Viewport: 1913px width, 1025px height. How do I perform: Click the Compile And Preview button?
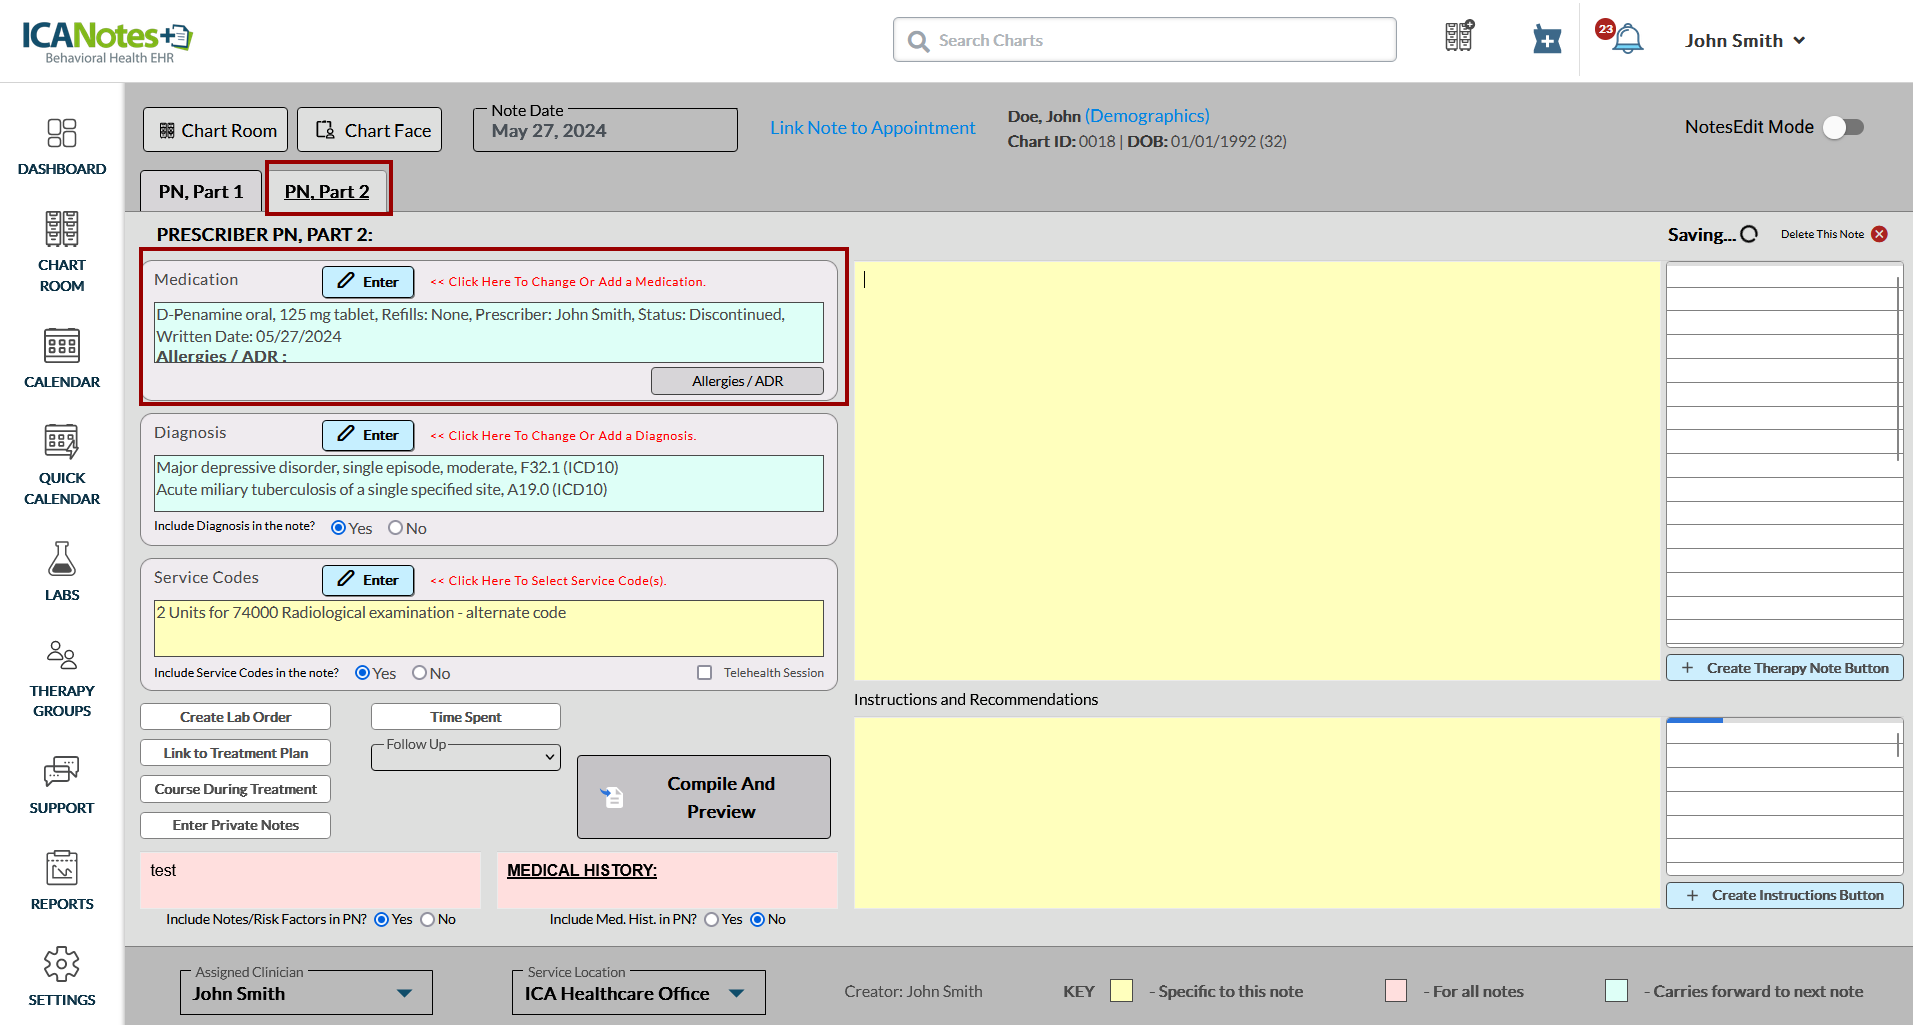tap(703, 797)
